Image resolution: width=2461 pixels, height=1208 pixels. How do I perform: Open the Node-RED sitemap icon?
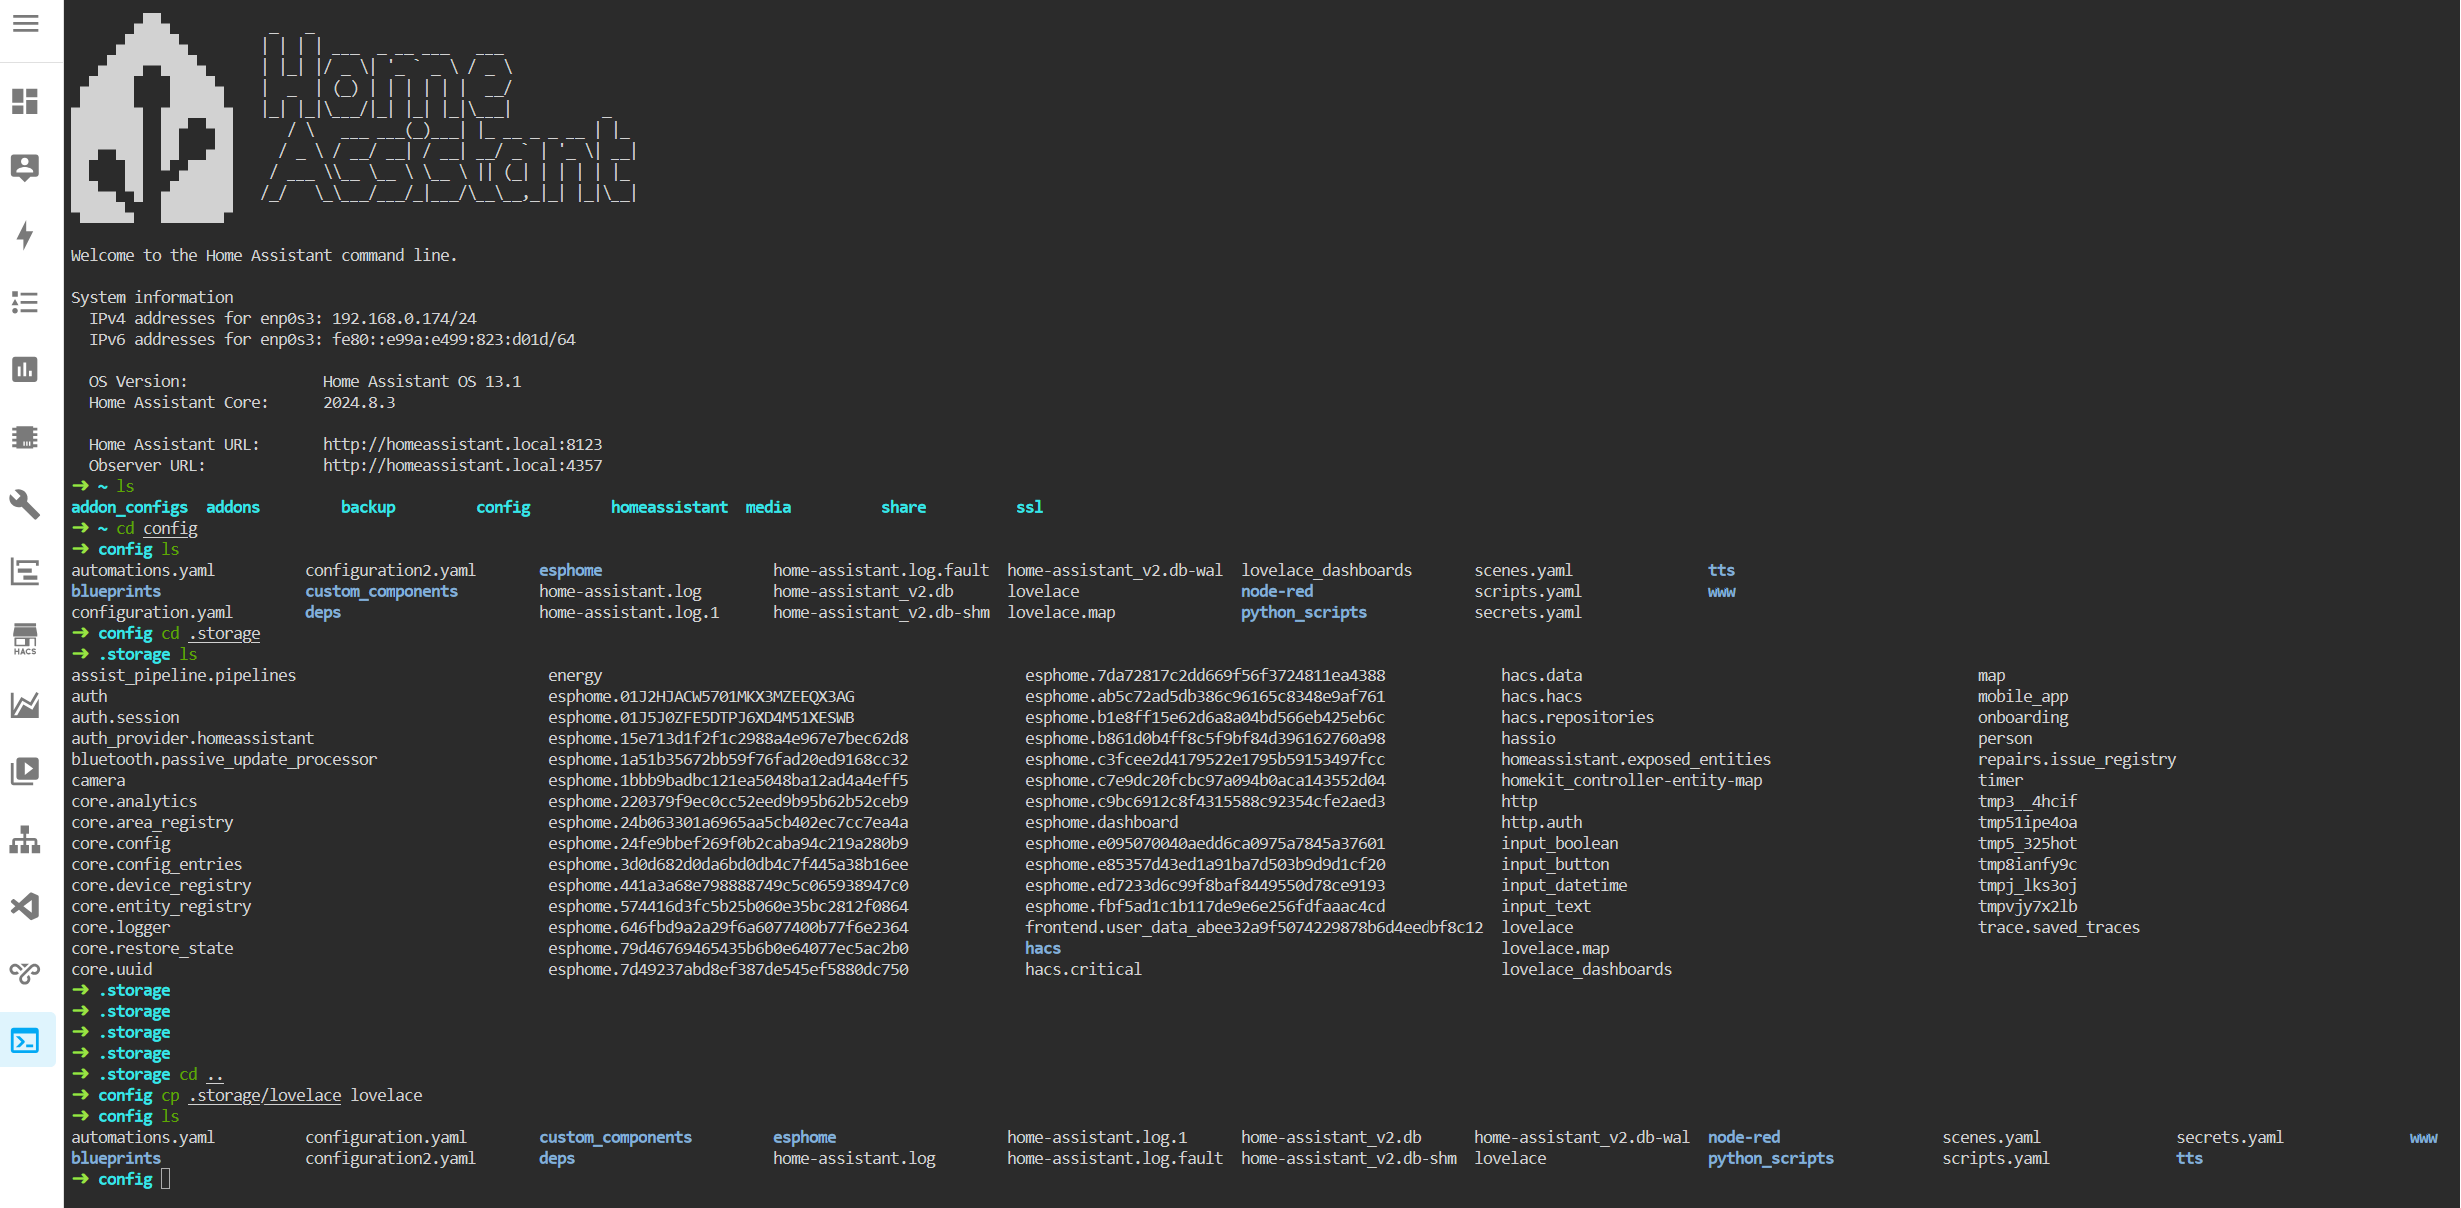tap(26, 840)
